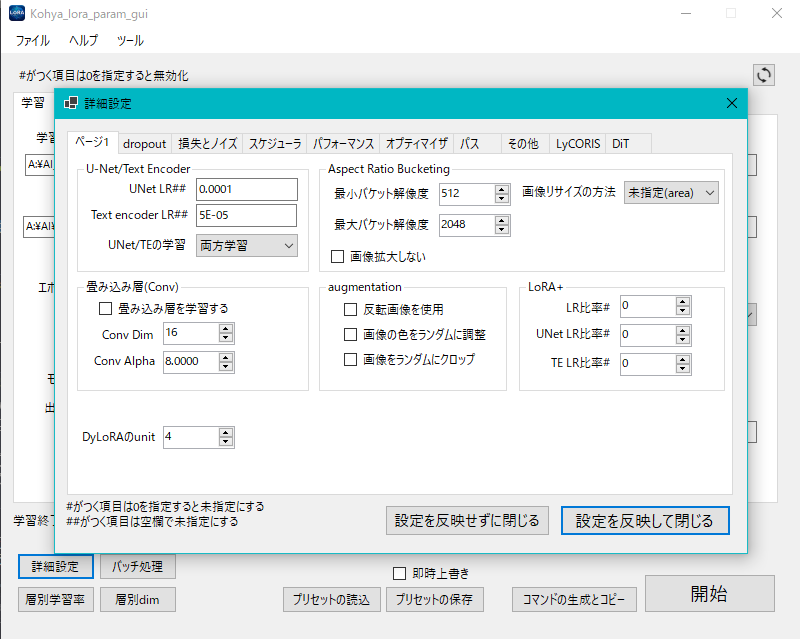
Task: Open the UNet/TEの学習 dropdown
Action: [246, 245]
